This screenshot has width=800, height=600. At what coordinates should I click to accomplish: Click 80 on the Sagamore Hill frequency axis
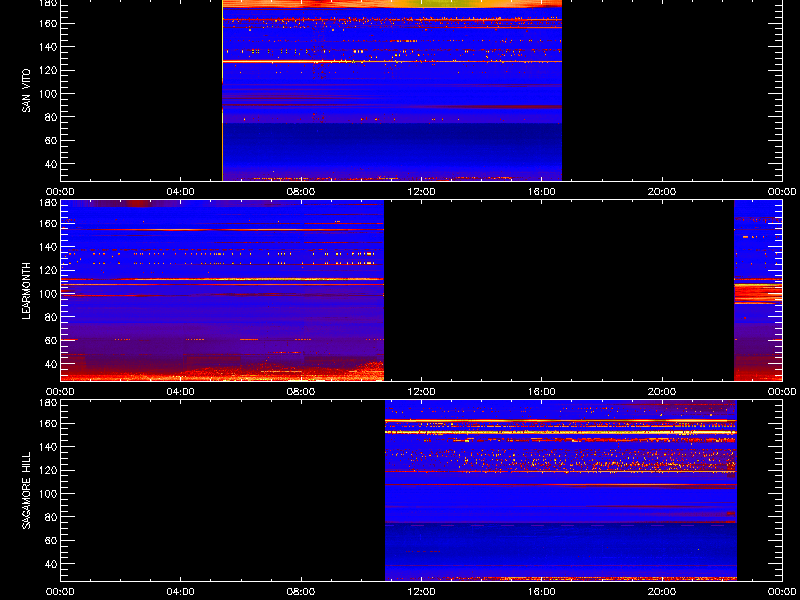(x=52, y=517)
